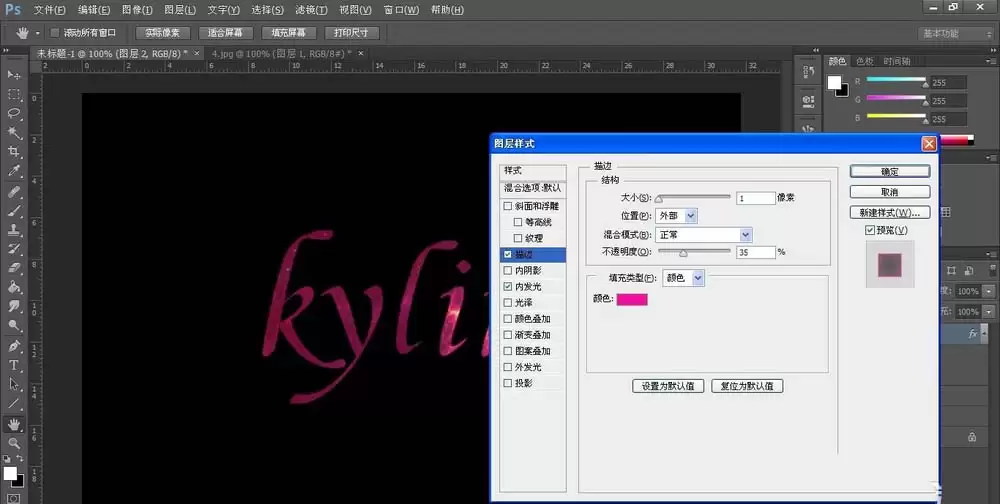Select the Line shape tool

tap(14, 404)
